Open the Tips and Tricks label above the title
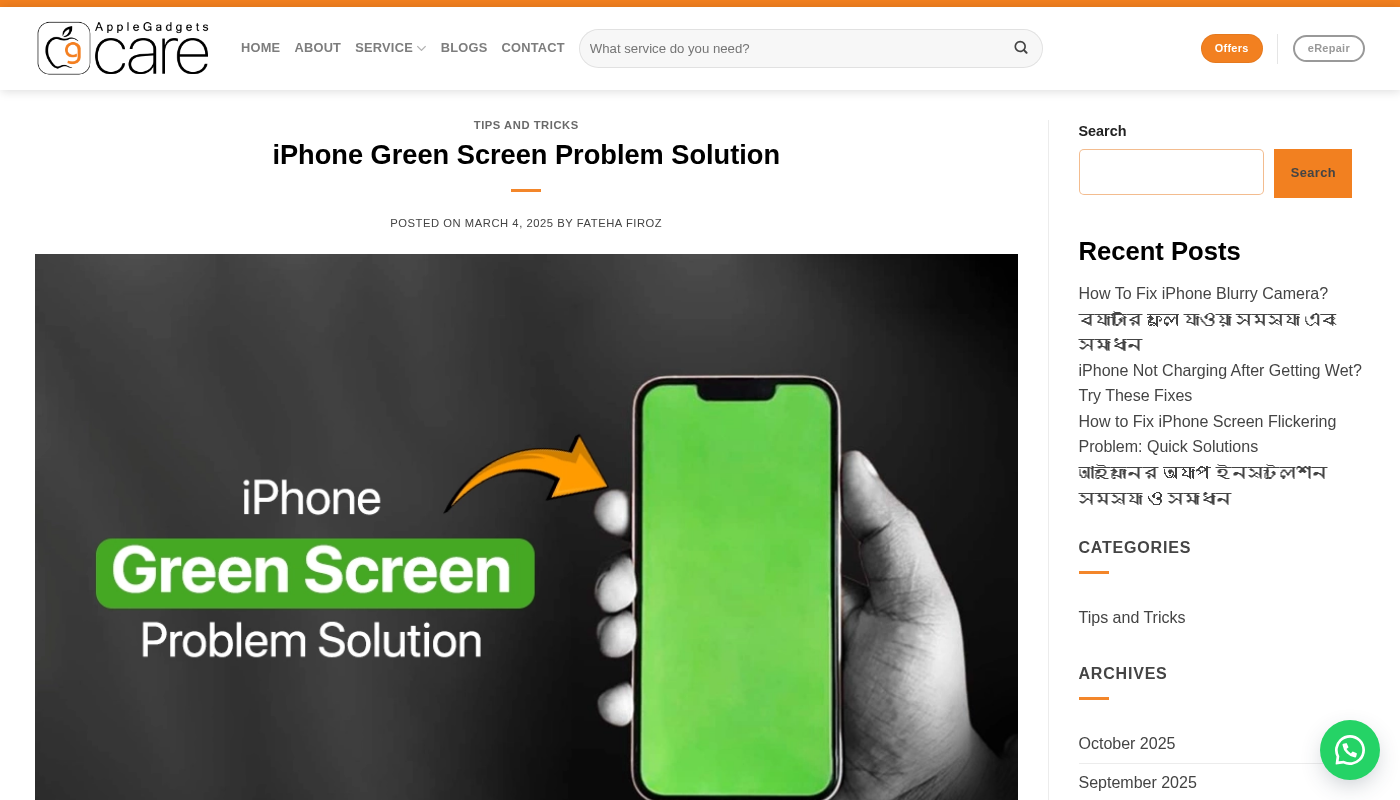Image resolution: width=1400 pixels, height=800 pixels. [x=526, y=125]
